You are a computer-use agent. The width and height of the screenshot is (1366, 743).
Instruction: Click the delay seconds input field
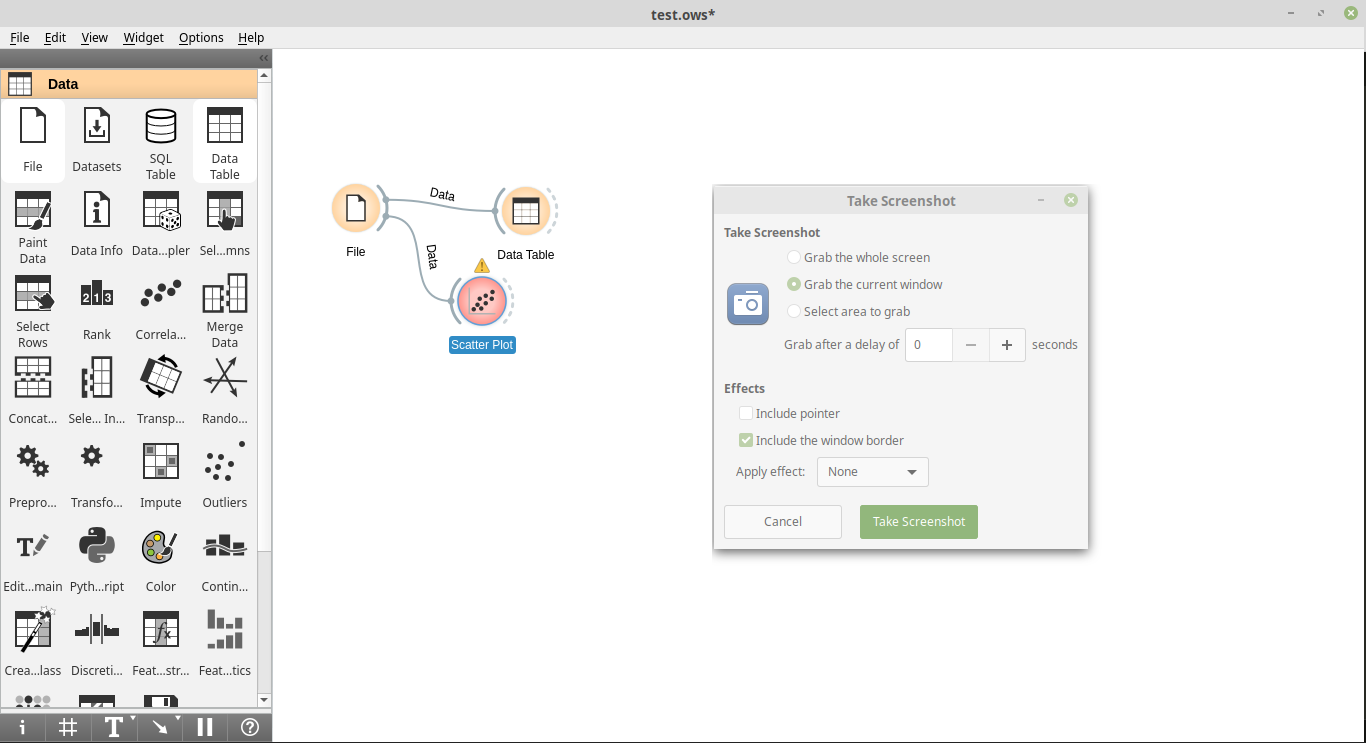pos(928,344)
